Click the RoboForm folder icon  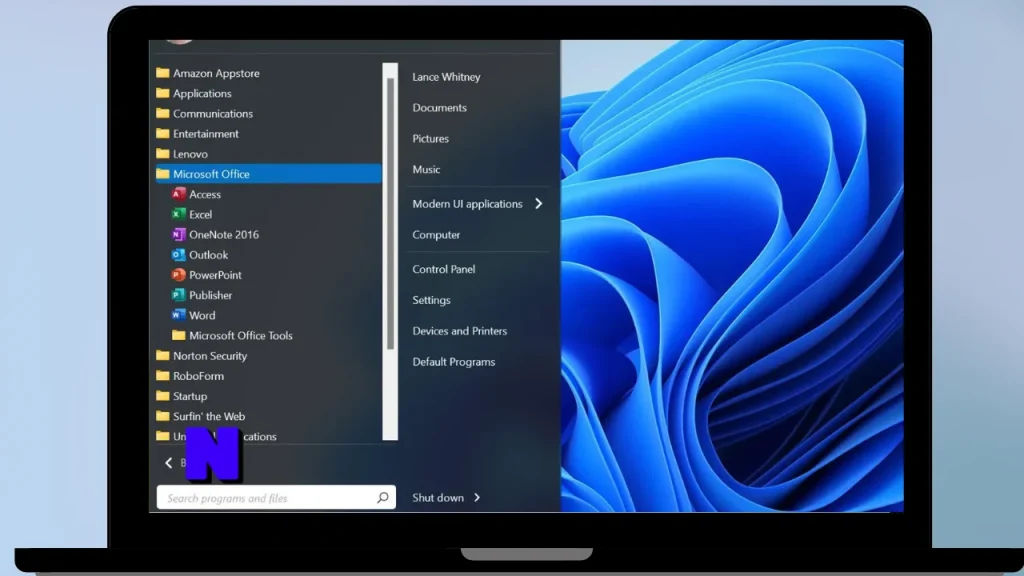(163, 376)
